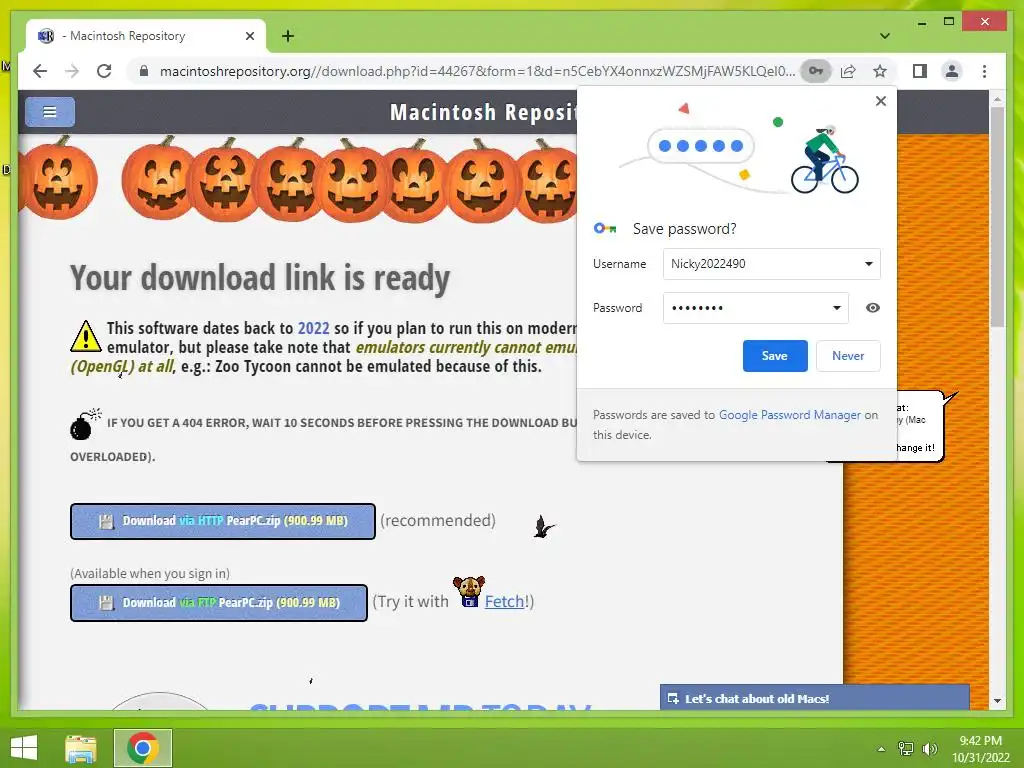The width and height of the screenshot is (1024, 768).
Task: Show hidden system tray icons
Action: pyautogui.click(x=881, y=748)
